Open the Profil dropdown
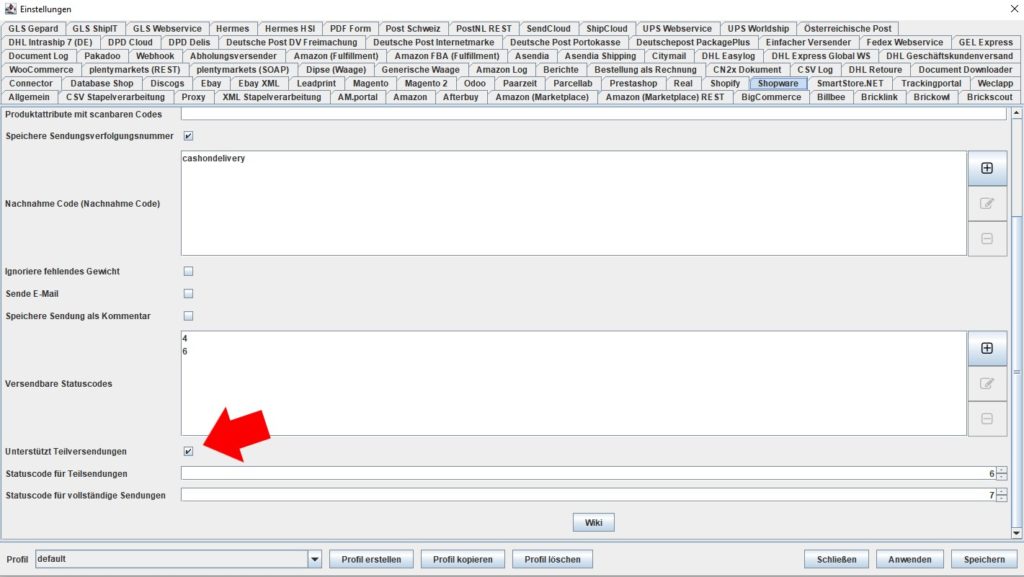 pos(315,559)
